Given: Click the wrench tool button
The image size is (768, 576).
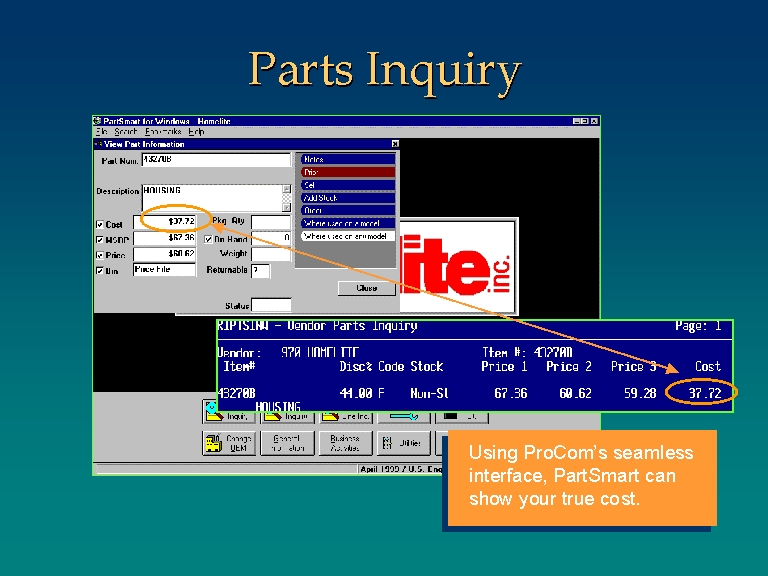Looking at the screenshot, I should [x=404, y=417].
